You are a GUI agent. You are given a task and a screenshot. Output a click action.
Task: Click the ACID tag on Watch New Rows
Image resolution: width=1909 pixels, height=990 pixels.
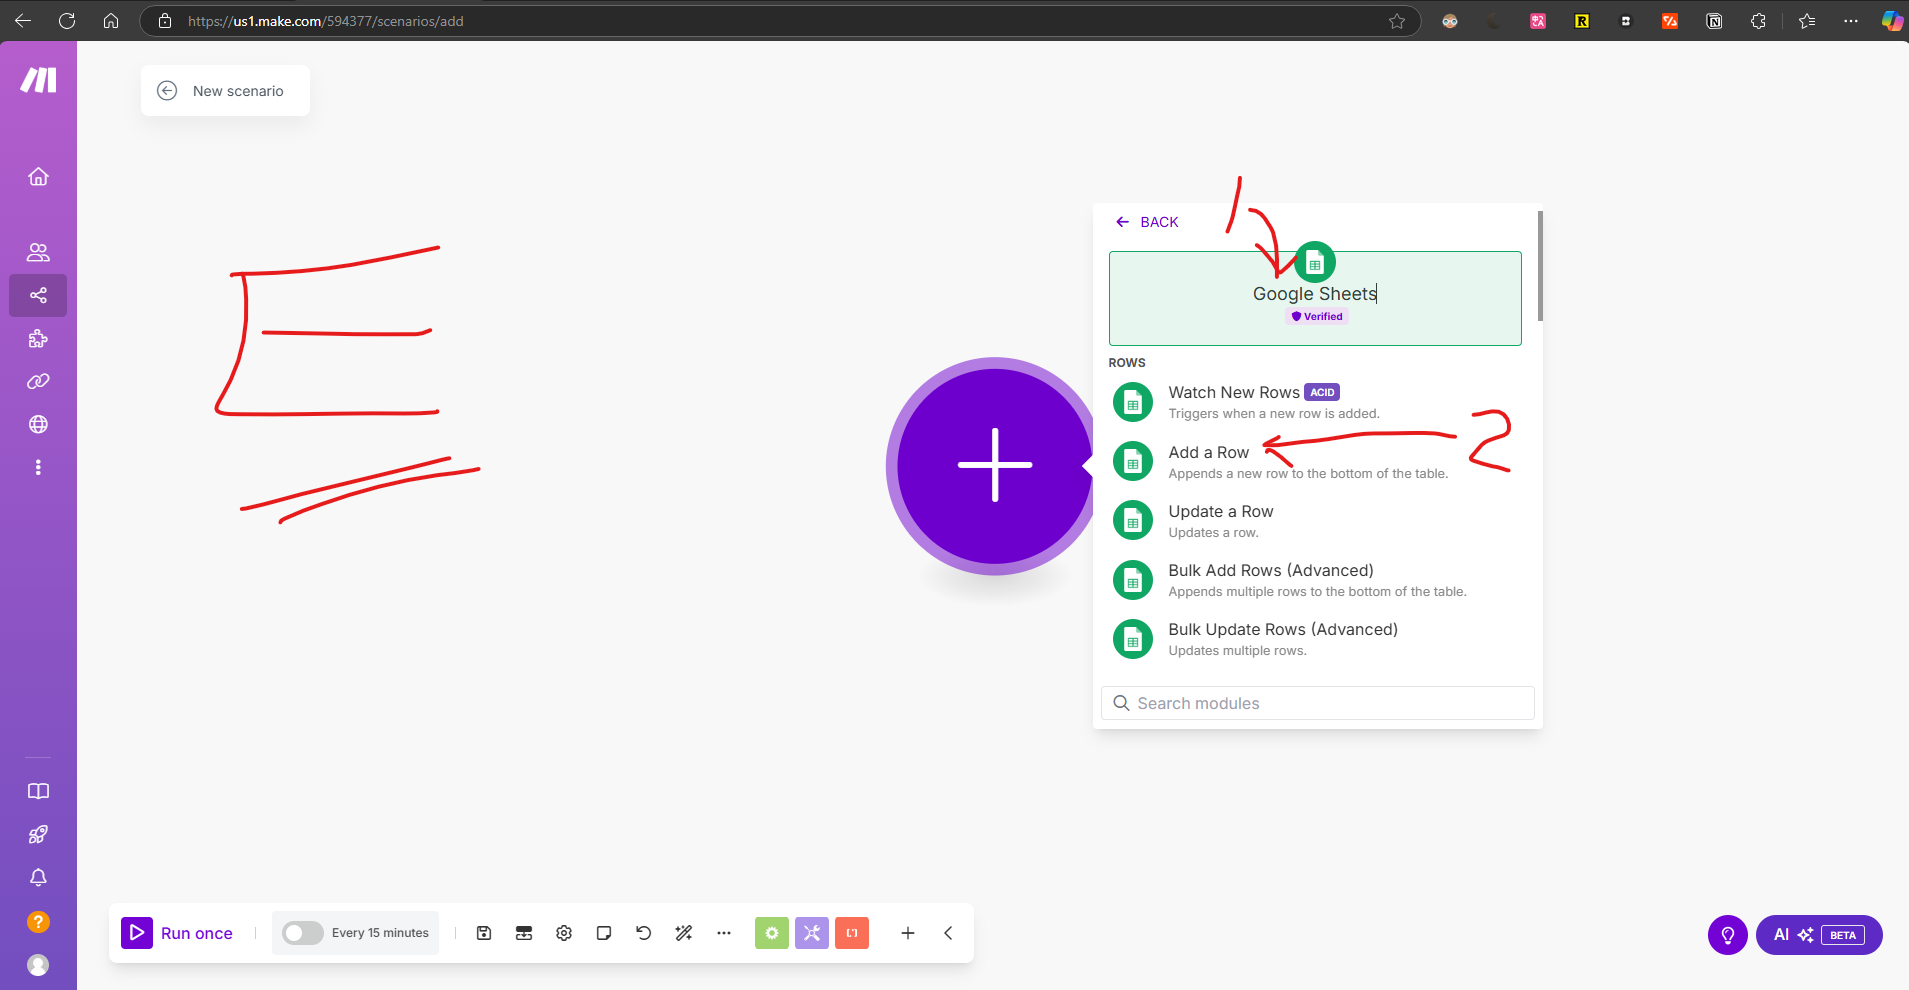[x=1322, y=392]
